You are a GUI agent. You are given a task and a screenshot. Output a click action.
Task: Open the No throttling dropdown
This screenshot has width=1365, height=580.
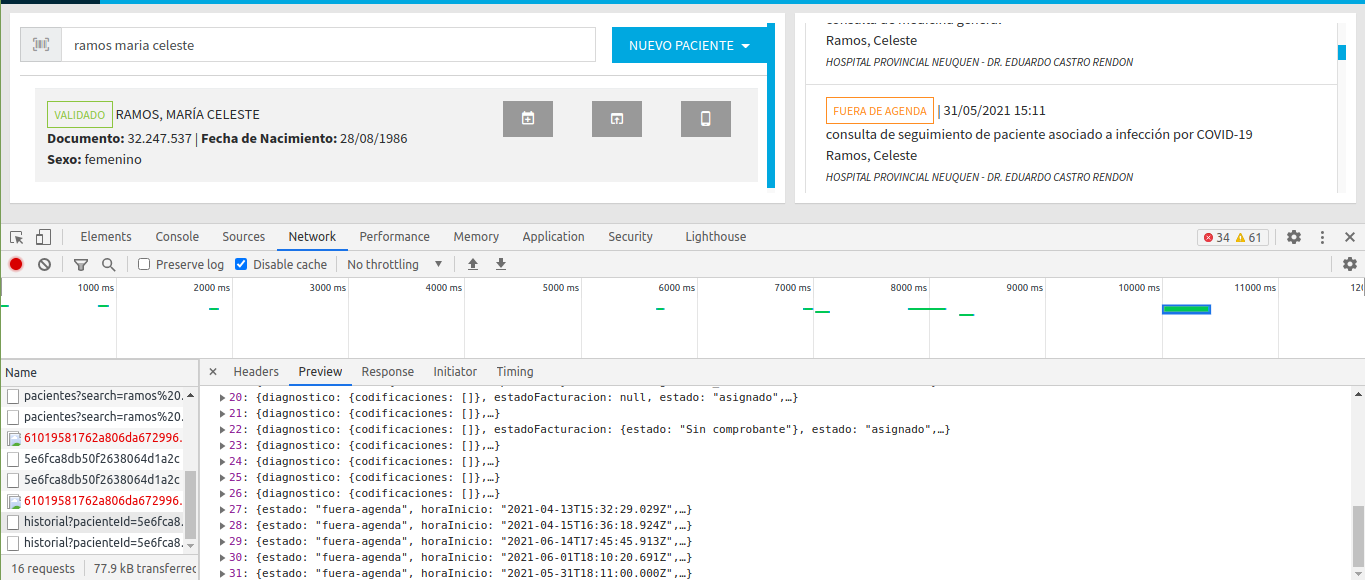point(395,264)
